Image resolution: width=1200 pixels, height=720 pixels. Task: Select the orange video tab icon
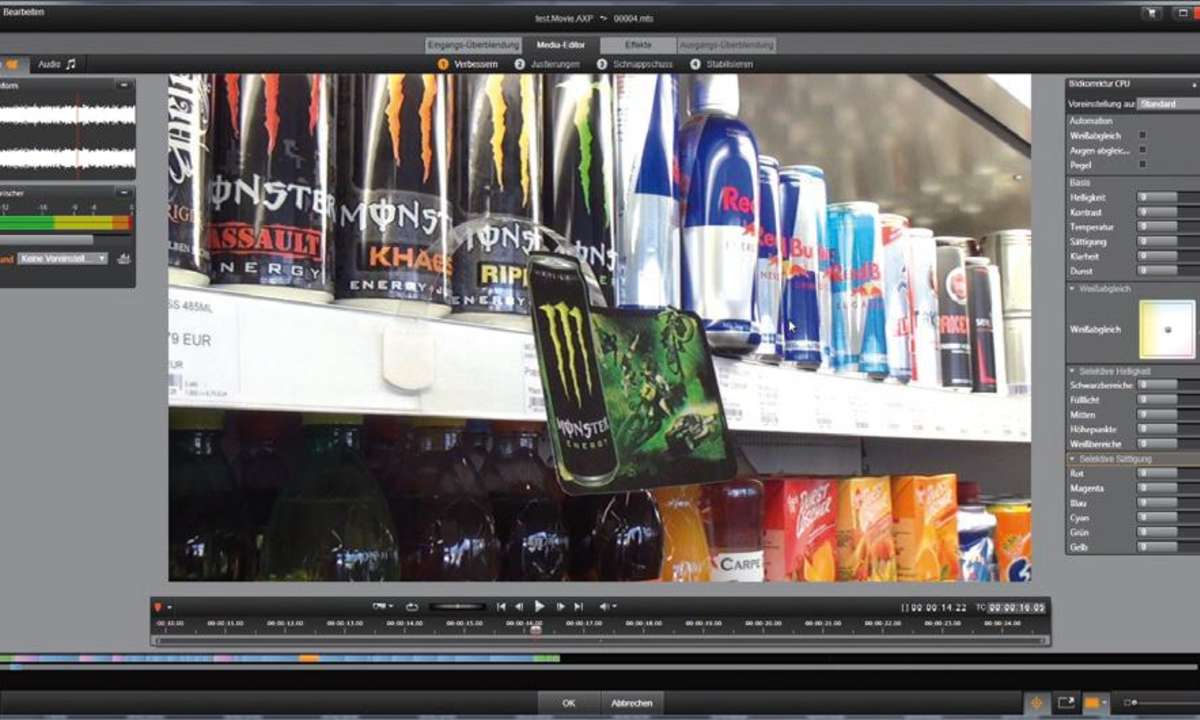[13, 64]
